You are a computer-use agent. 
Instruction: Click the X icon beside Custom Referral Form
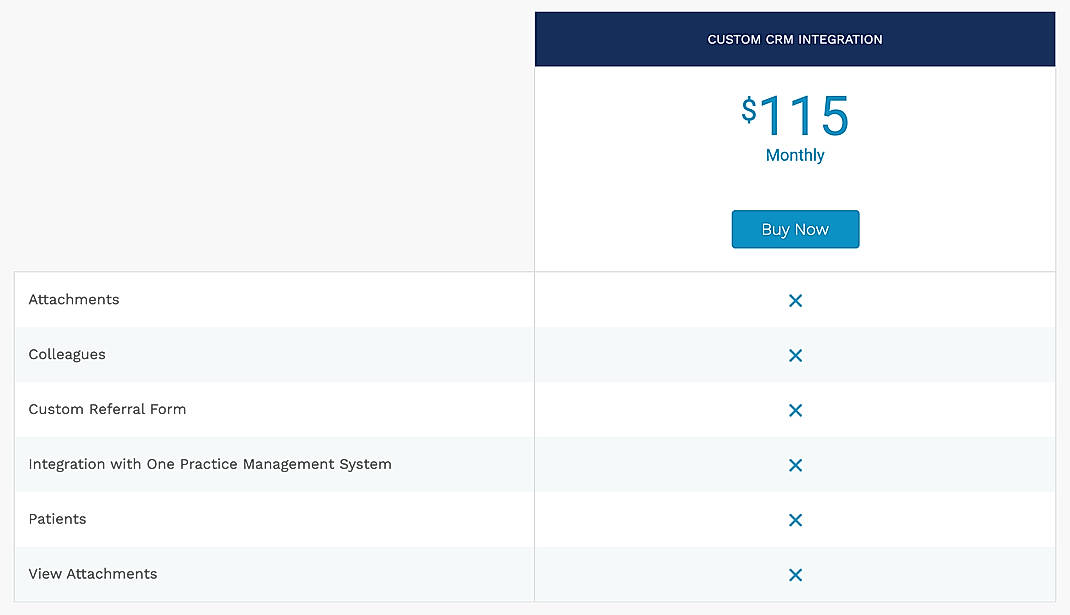click(795, 410)
